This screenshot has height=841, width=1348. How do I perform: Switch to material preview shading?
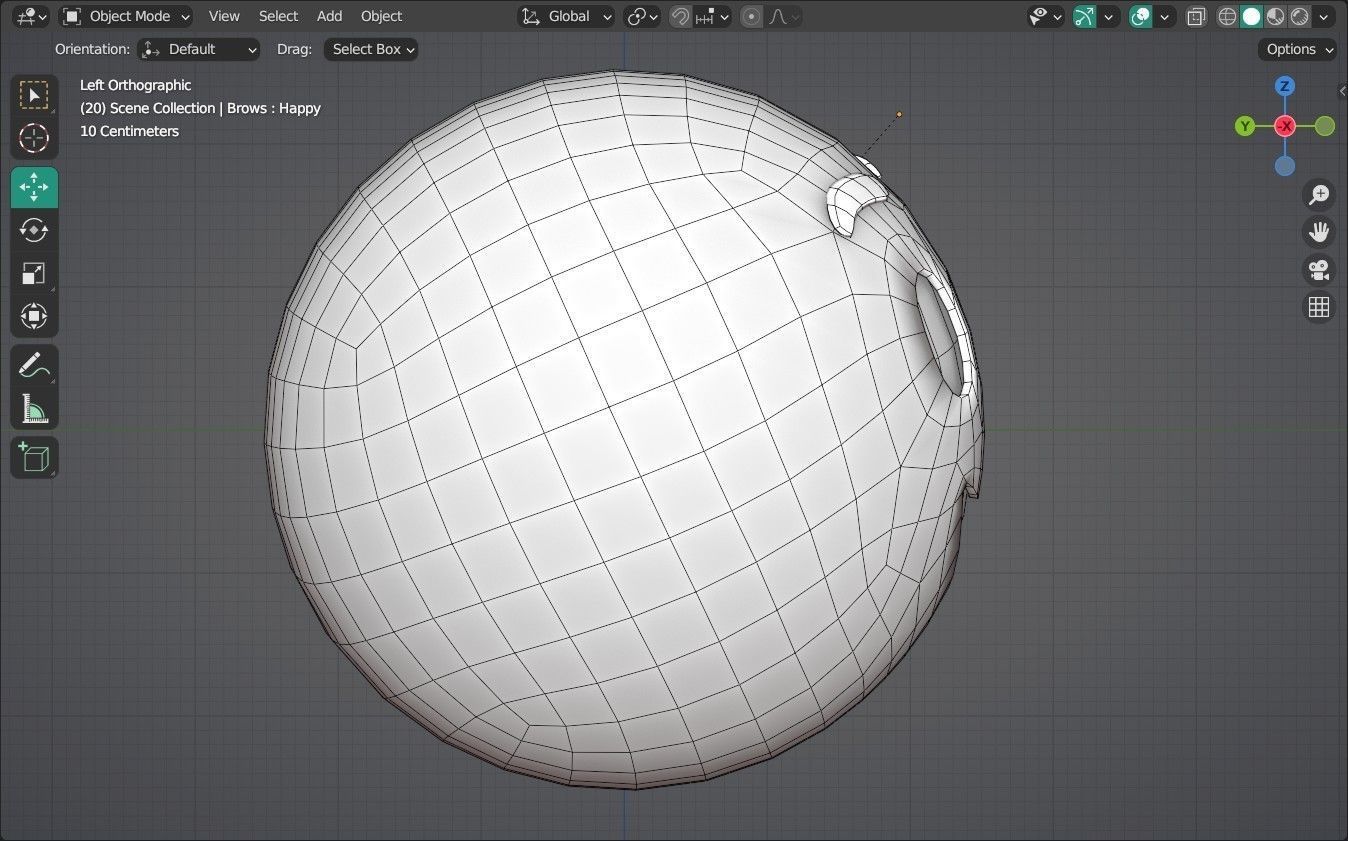(1275, 16)
